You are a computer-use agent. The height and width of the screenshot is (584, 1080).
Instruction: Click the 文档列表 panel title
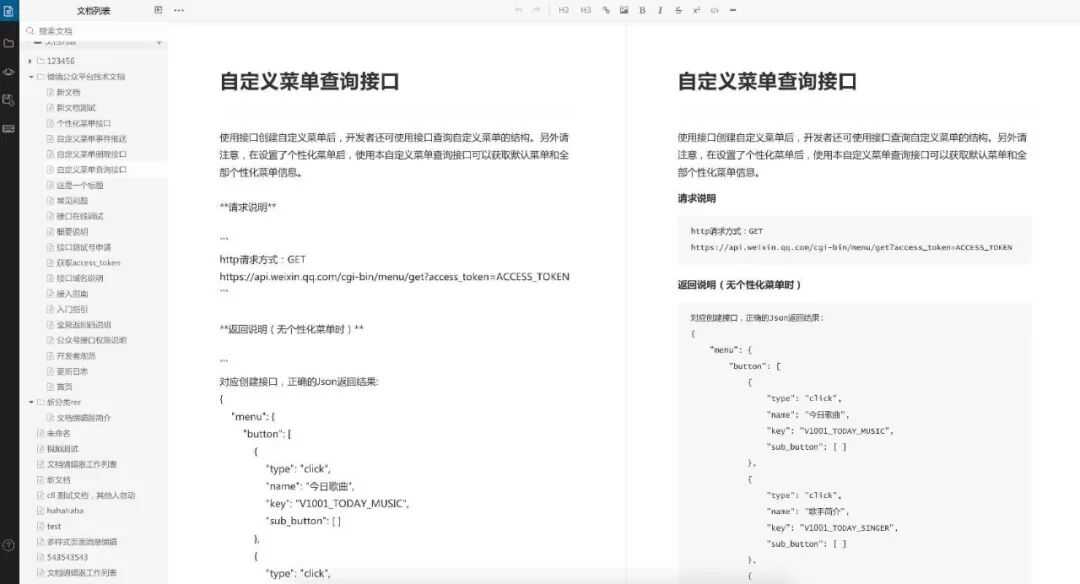click(93, 10)
